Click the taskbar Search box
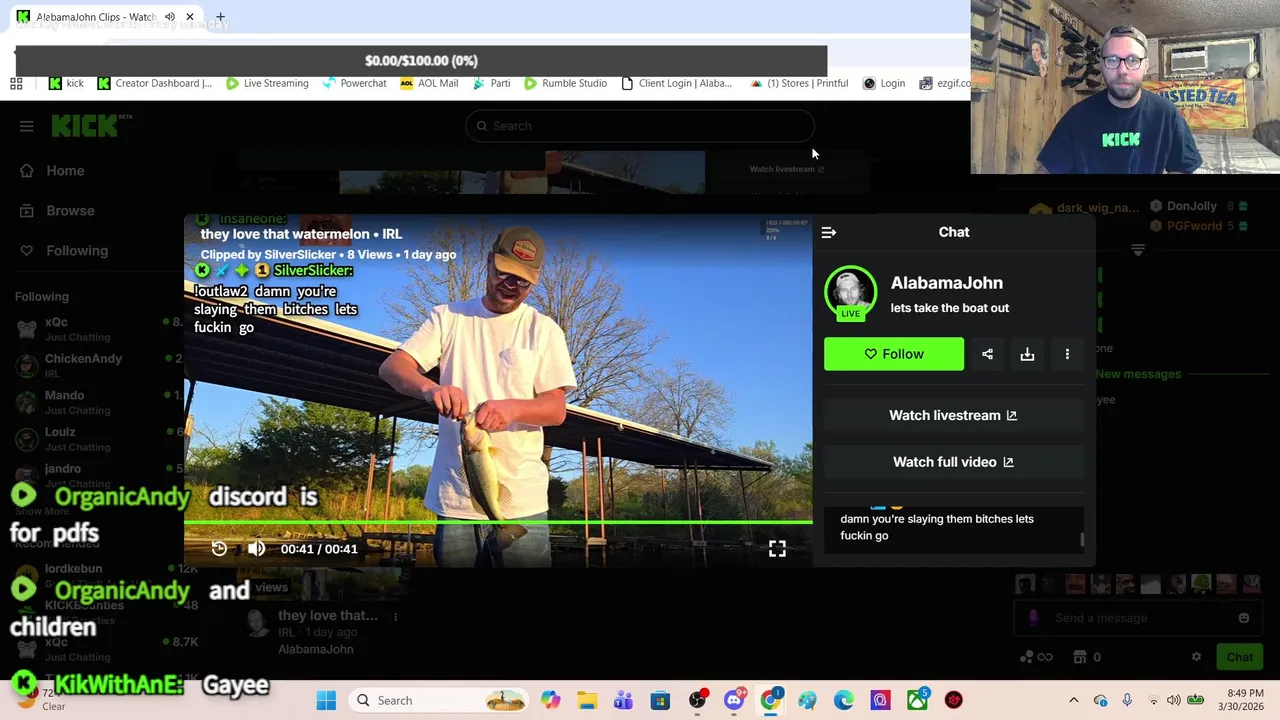 pos(439,701)
